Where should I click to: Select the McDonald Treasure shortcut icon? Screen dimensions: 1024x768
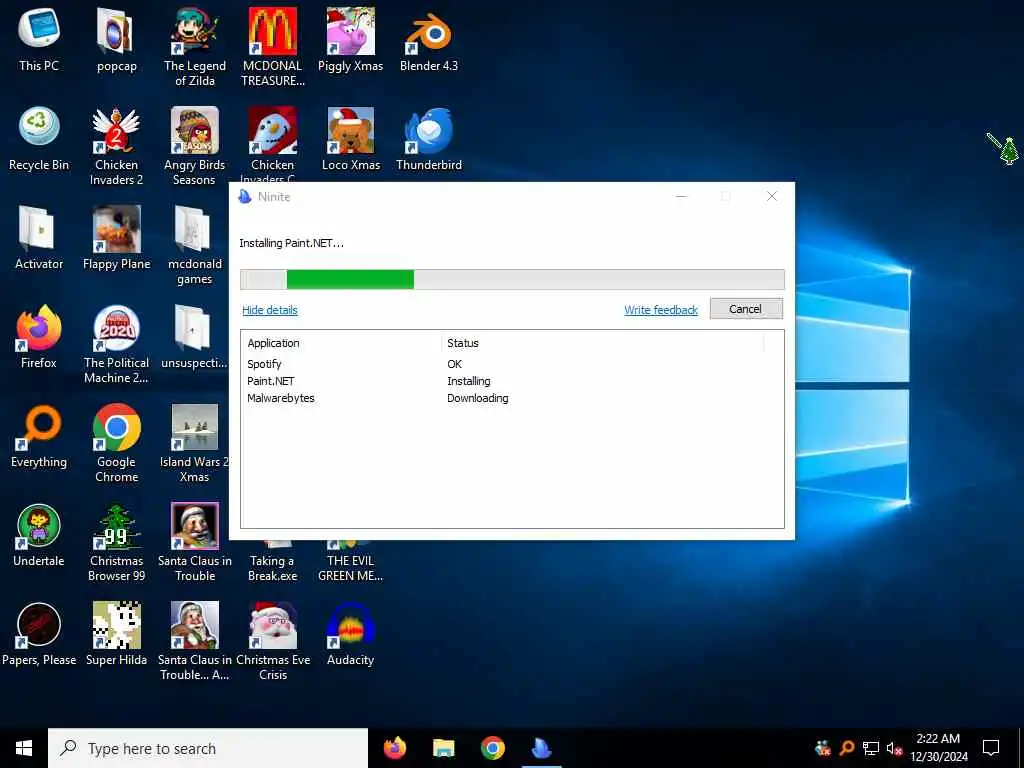pyautogui.click(x=272, y=46)
